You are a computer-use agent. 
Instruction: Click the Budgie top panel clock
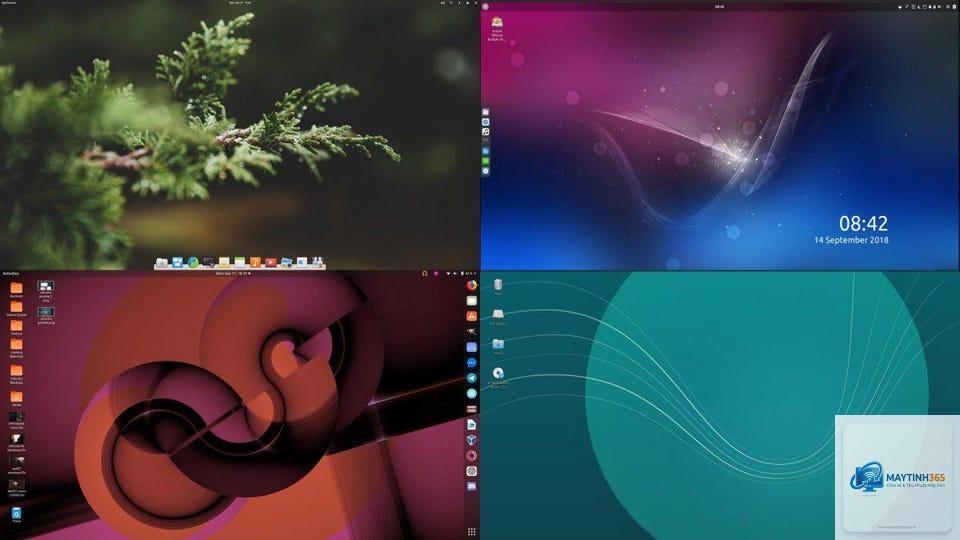click(x=719, y=6)
